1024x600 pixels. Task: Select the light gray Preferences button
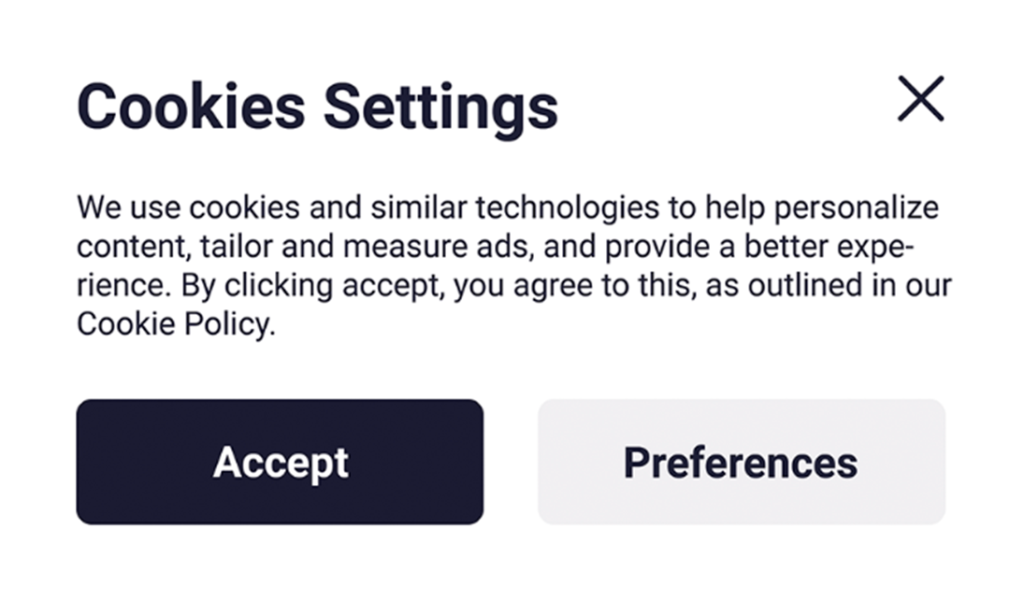tap(741, 462)
